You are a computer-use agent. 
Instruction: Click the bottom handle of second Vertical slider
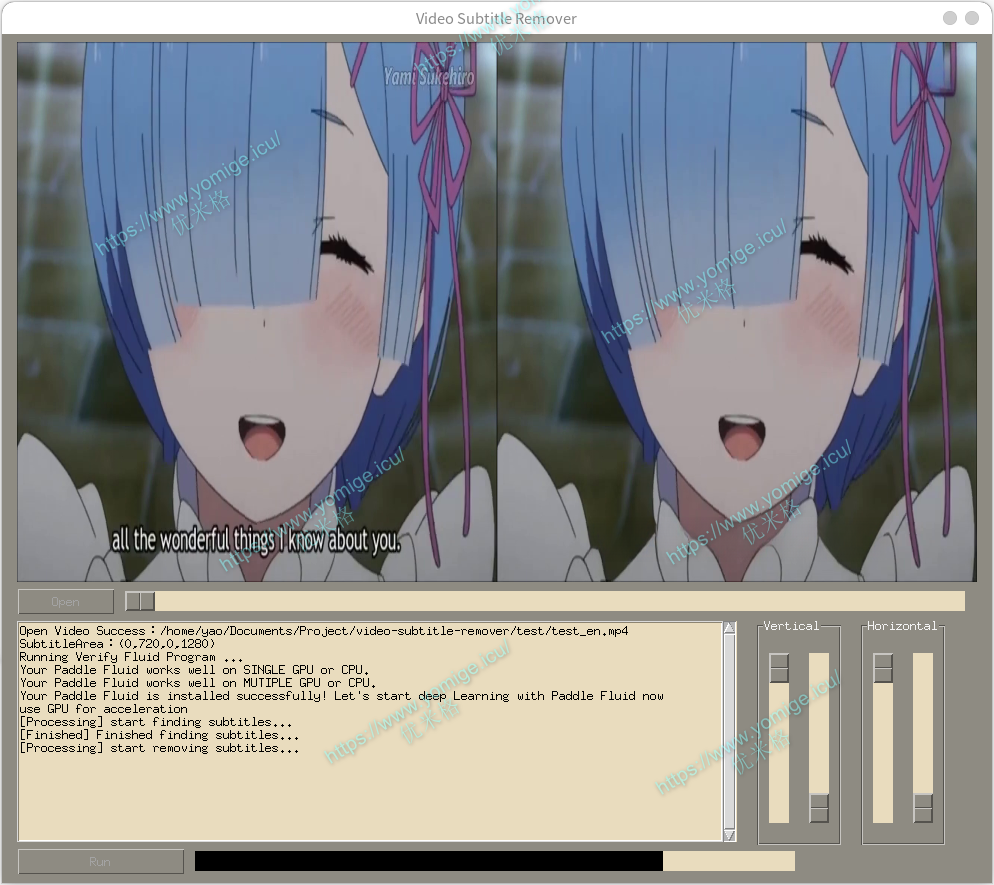[820, 806]
